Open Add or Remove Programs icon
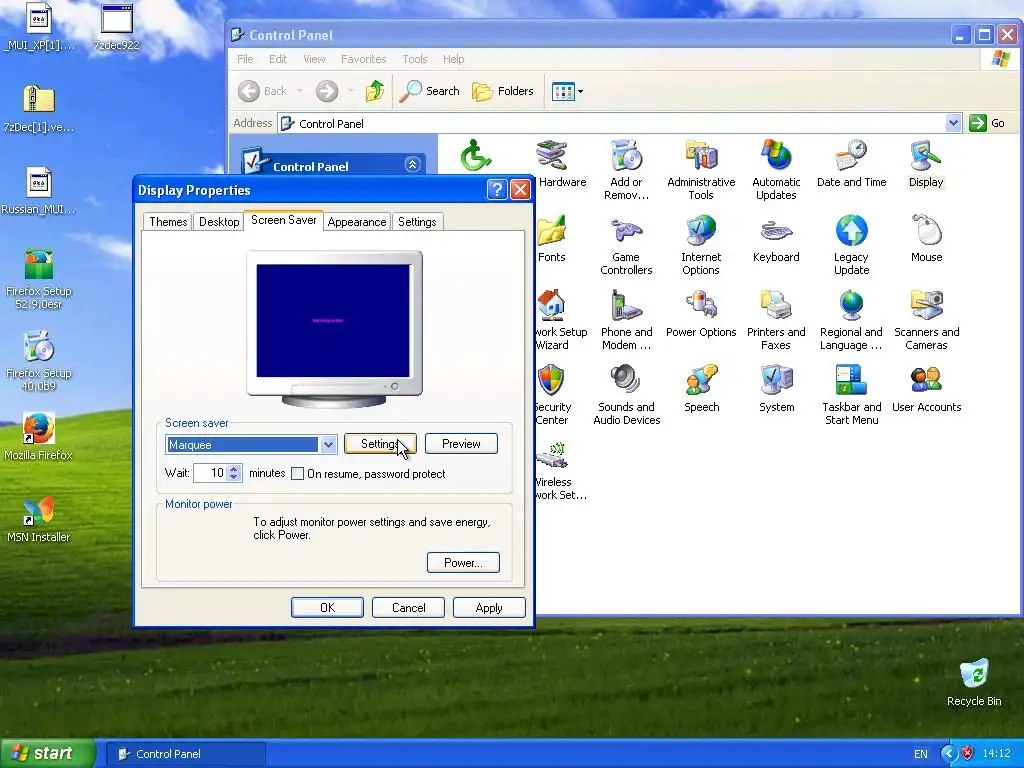The height and width of the screenshot is (768, 1024). 626,170
